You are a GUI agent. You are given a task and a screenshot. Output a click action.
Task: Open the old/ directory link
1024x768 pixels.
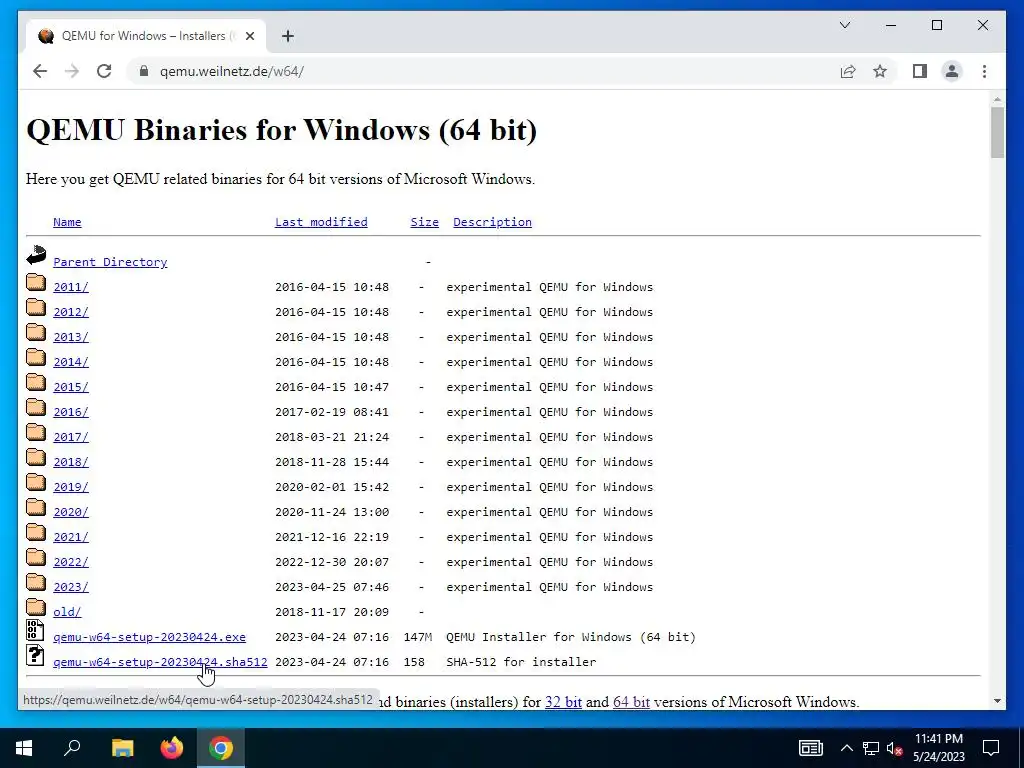(x=67, y=612)
